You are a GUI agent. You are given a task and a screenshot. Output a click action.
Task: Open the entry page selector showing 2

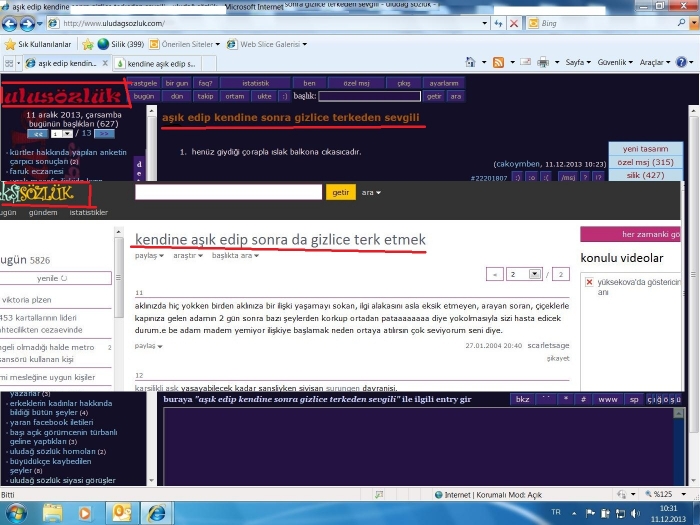524,274
